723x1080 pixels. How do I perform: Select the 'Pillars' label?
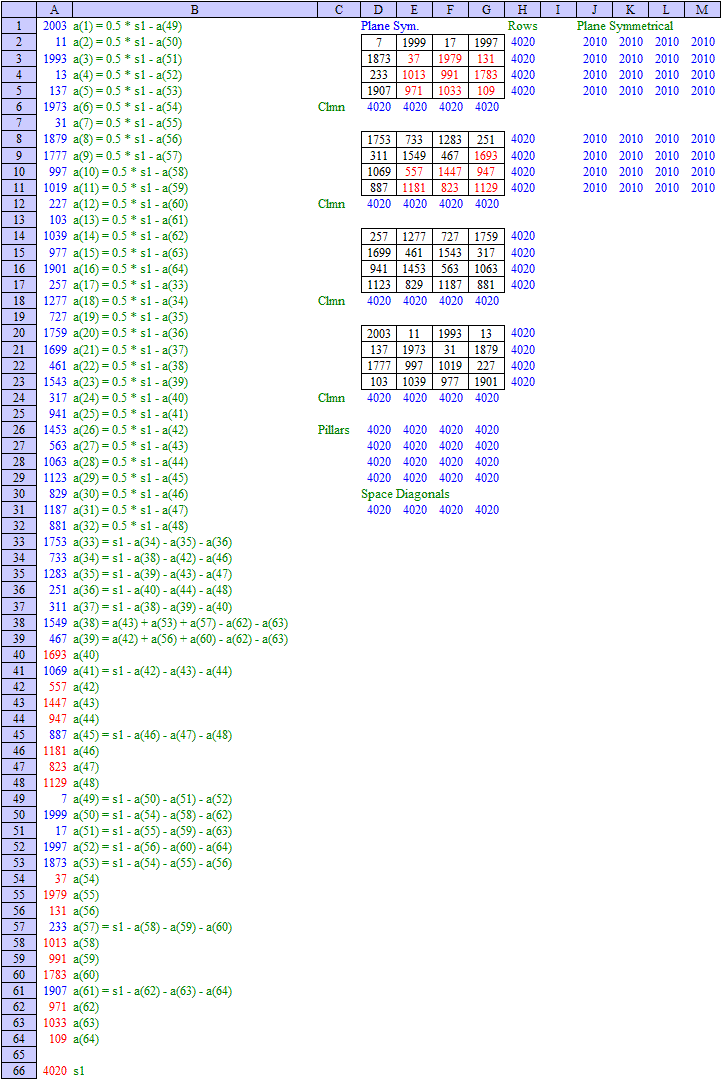pos(333,430)
